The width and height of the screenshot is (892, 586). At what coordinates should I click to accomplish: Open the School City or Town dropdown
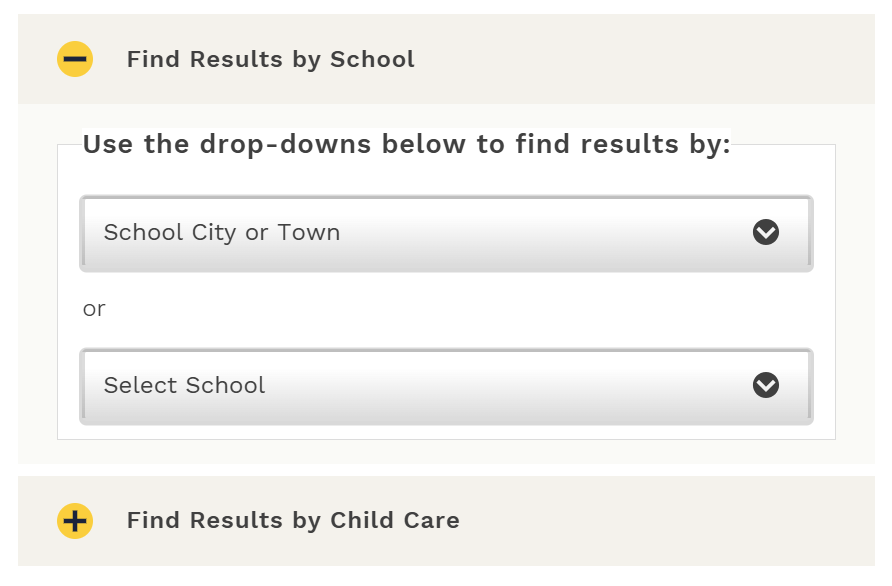pos(446,233)
